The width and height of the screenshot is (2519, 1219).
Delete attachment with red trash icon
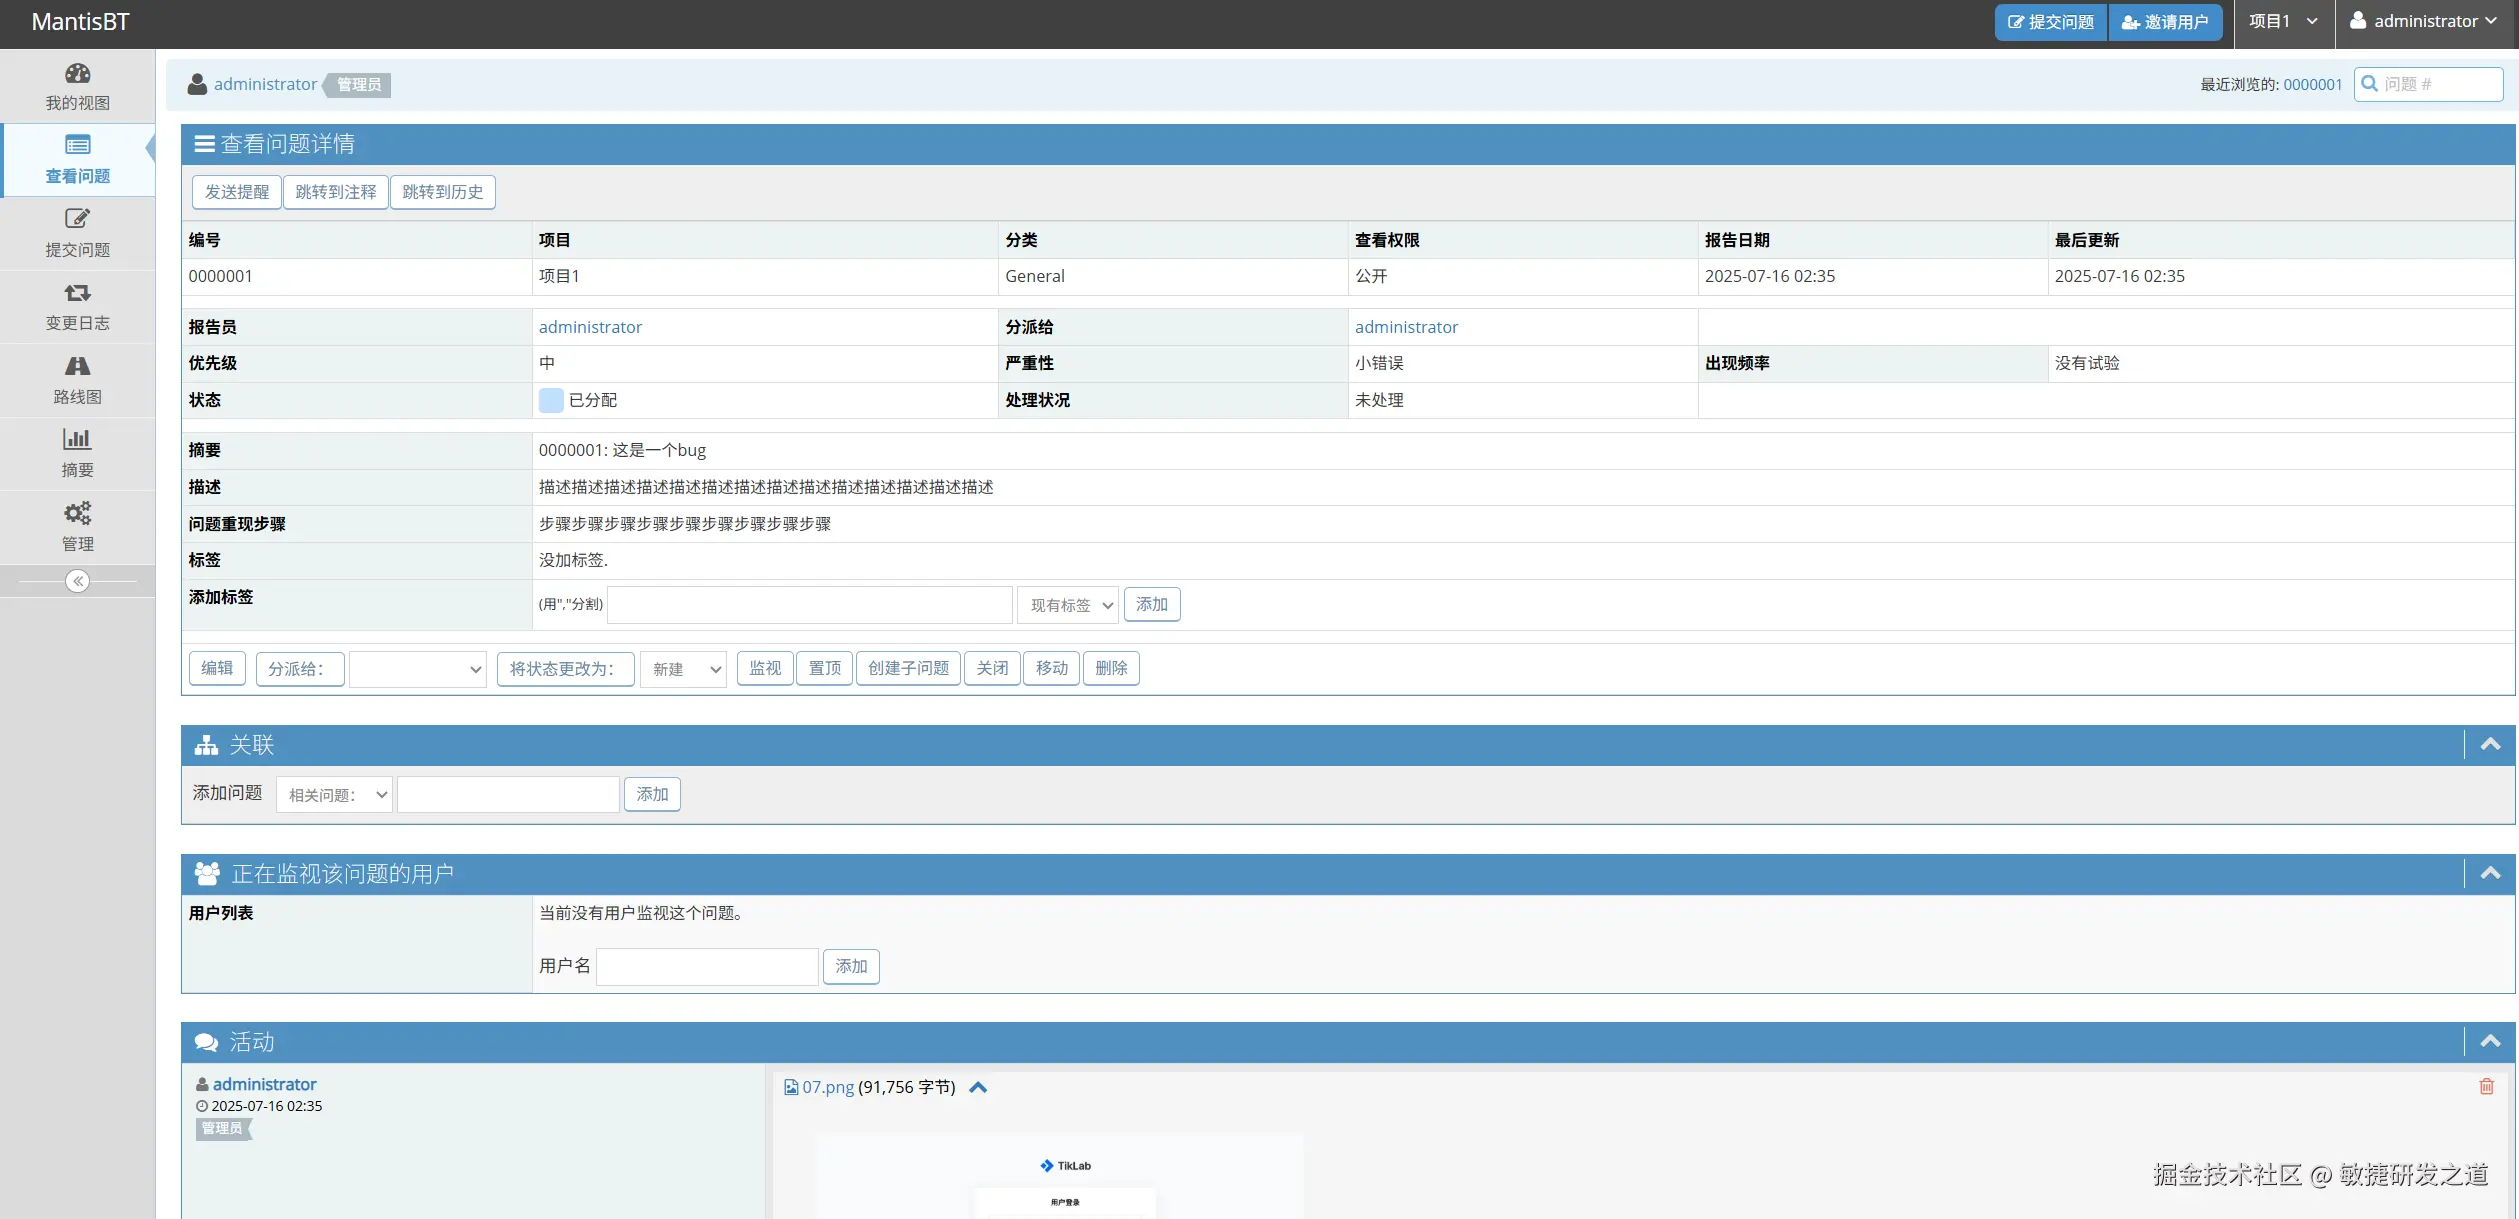2486,1086
